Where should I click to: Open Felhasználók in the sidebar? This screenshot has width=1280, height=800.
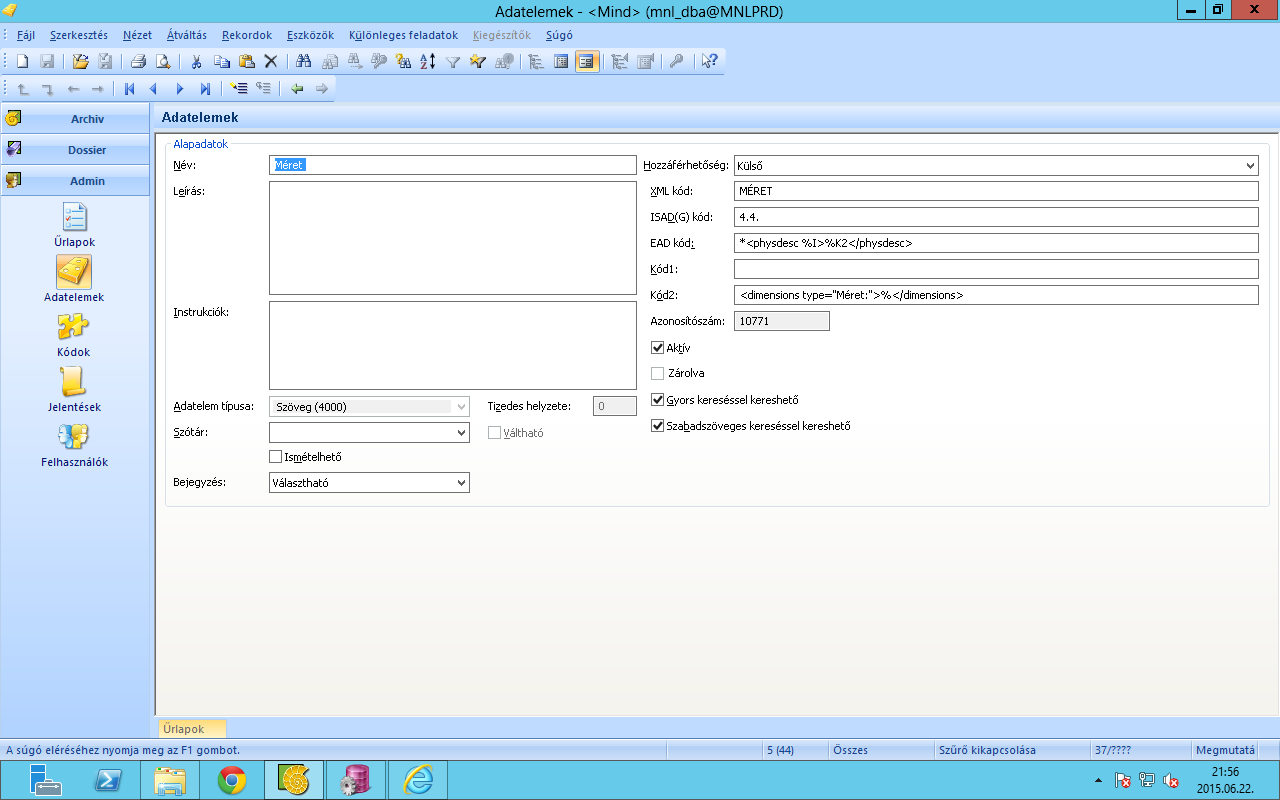coord(74,445)
